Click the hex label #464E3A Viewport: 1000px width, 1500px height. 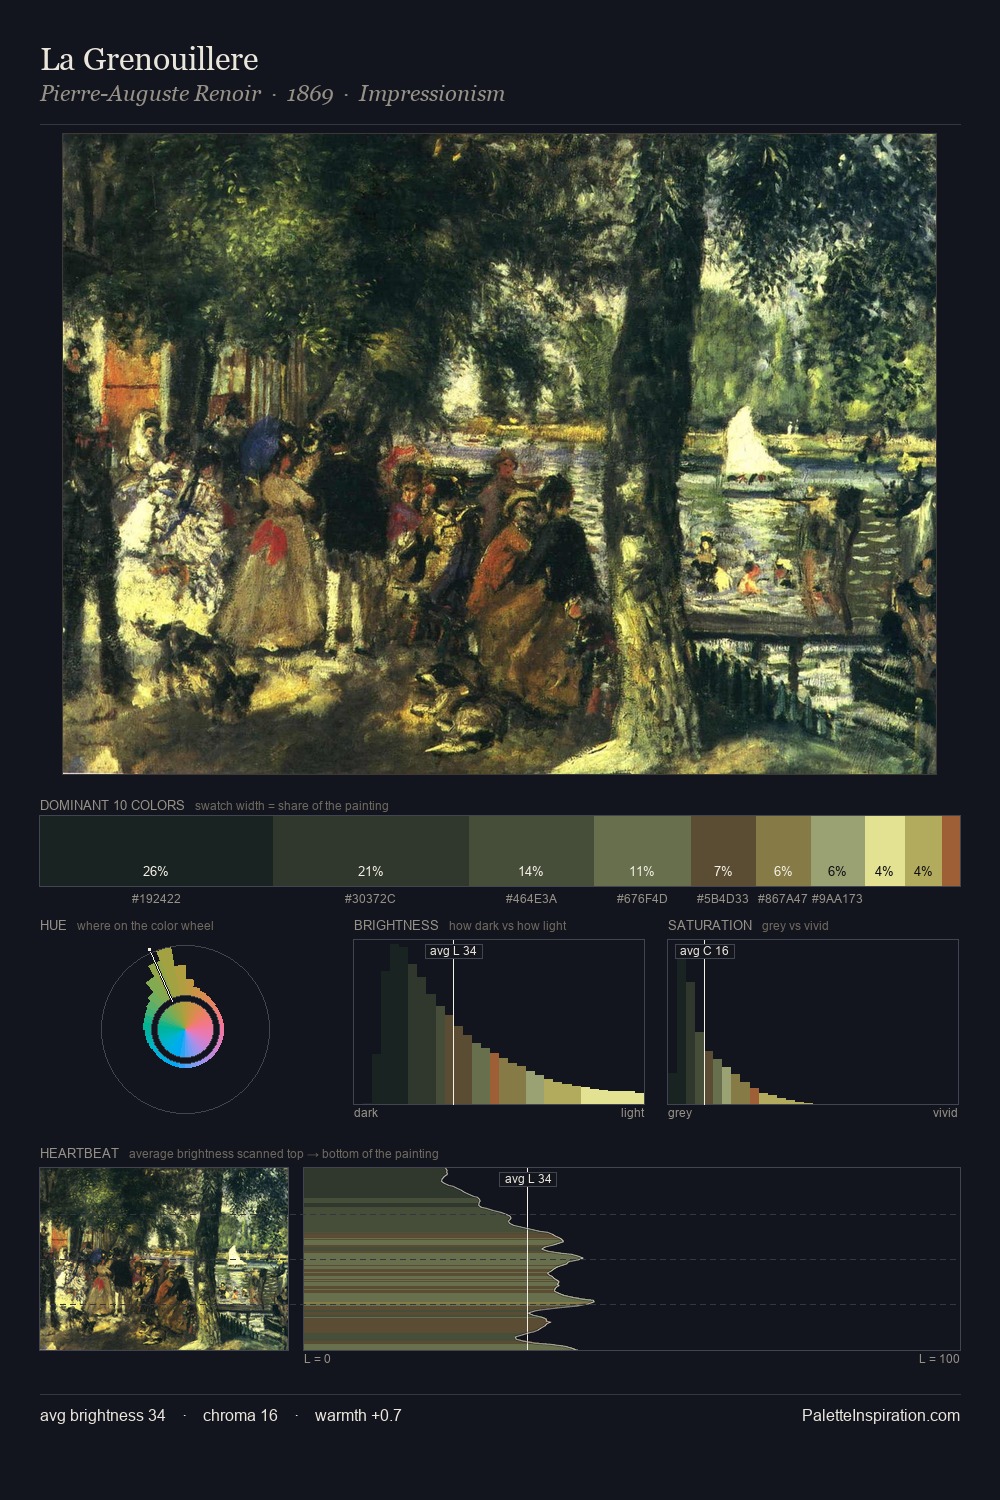point(531,899)
